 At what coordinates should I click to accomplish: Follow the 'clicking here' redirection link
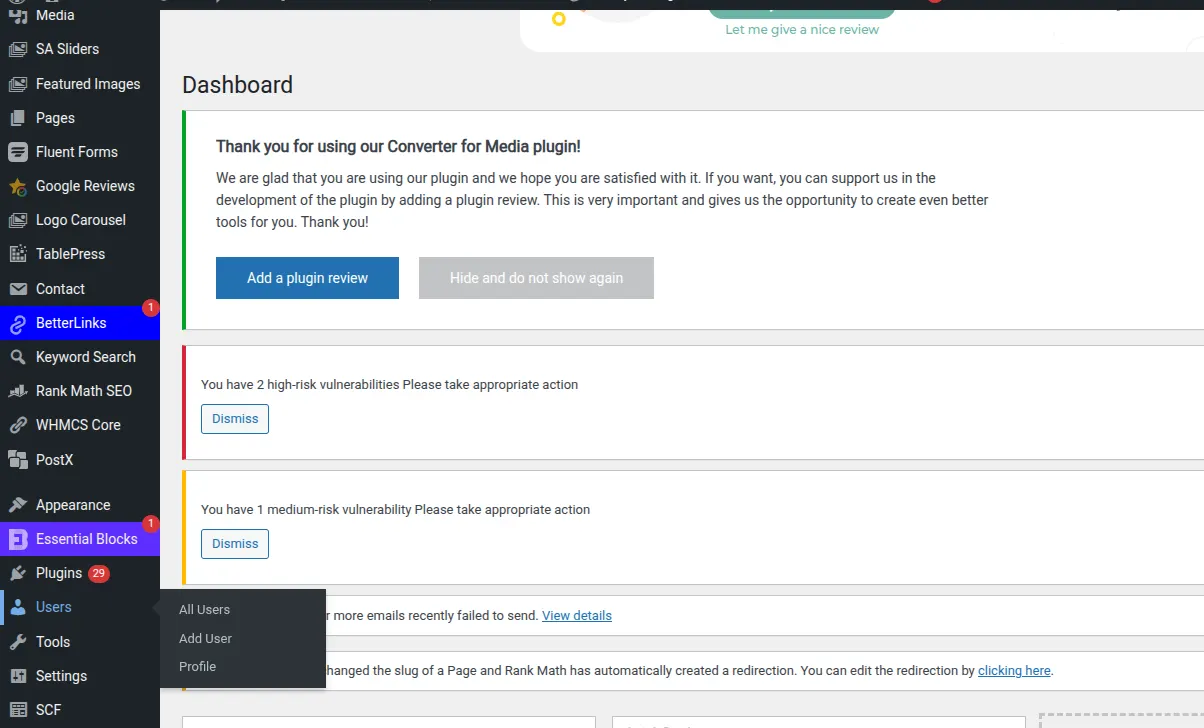[x=1014, y=670]
